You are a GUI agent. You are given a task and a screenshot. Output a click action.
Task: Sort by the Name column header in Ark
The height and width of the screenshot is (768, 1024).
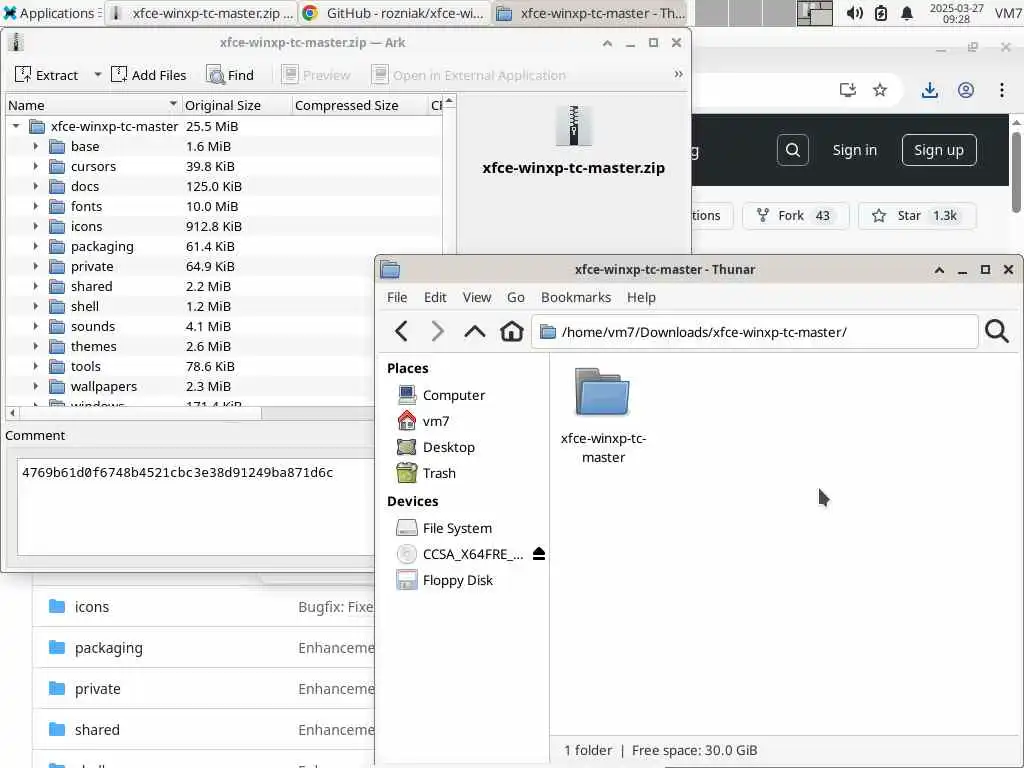(x=93, y=105)
